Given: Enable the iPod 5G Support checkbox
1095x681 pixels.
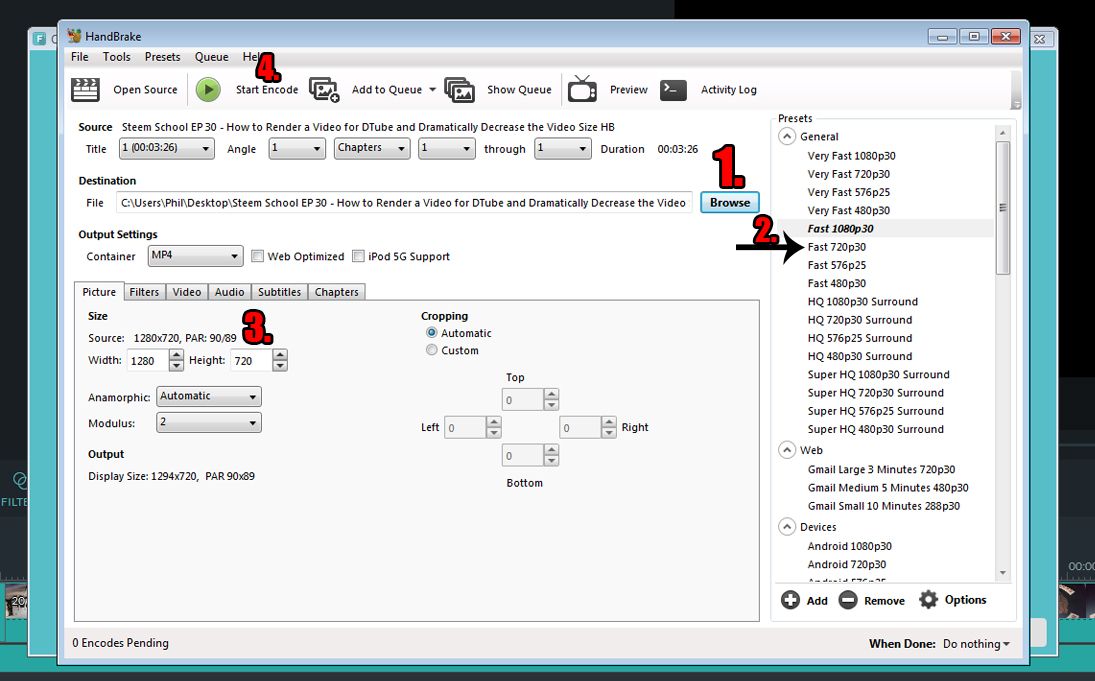Looking at the screenshot, I should pyautogui.click(x=358, y=256).
